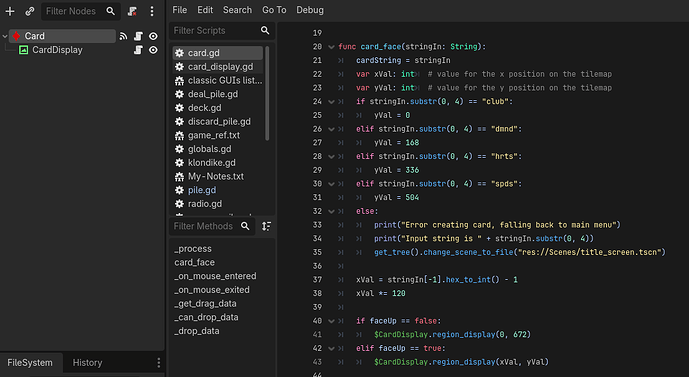Open deal_pile.gd script

(218, 94)
